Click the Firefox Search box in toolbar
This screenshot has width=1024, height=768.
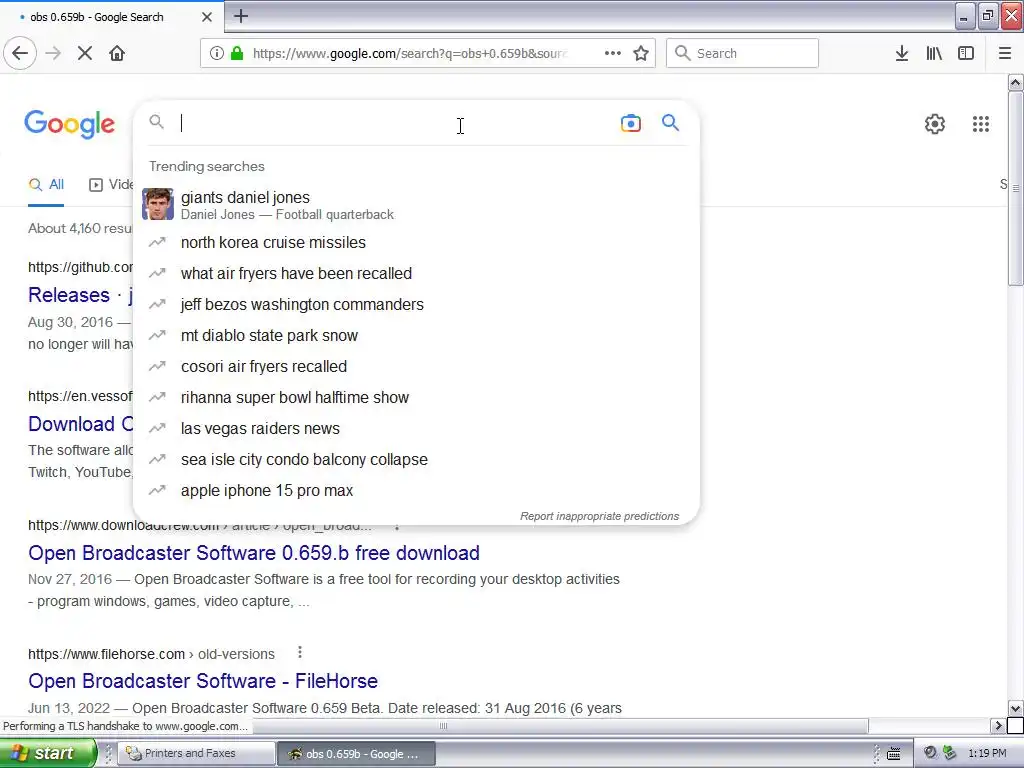coord(743,53)
